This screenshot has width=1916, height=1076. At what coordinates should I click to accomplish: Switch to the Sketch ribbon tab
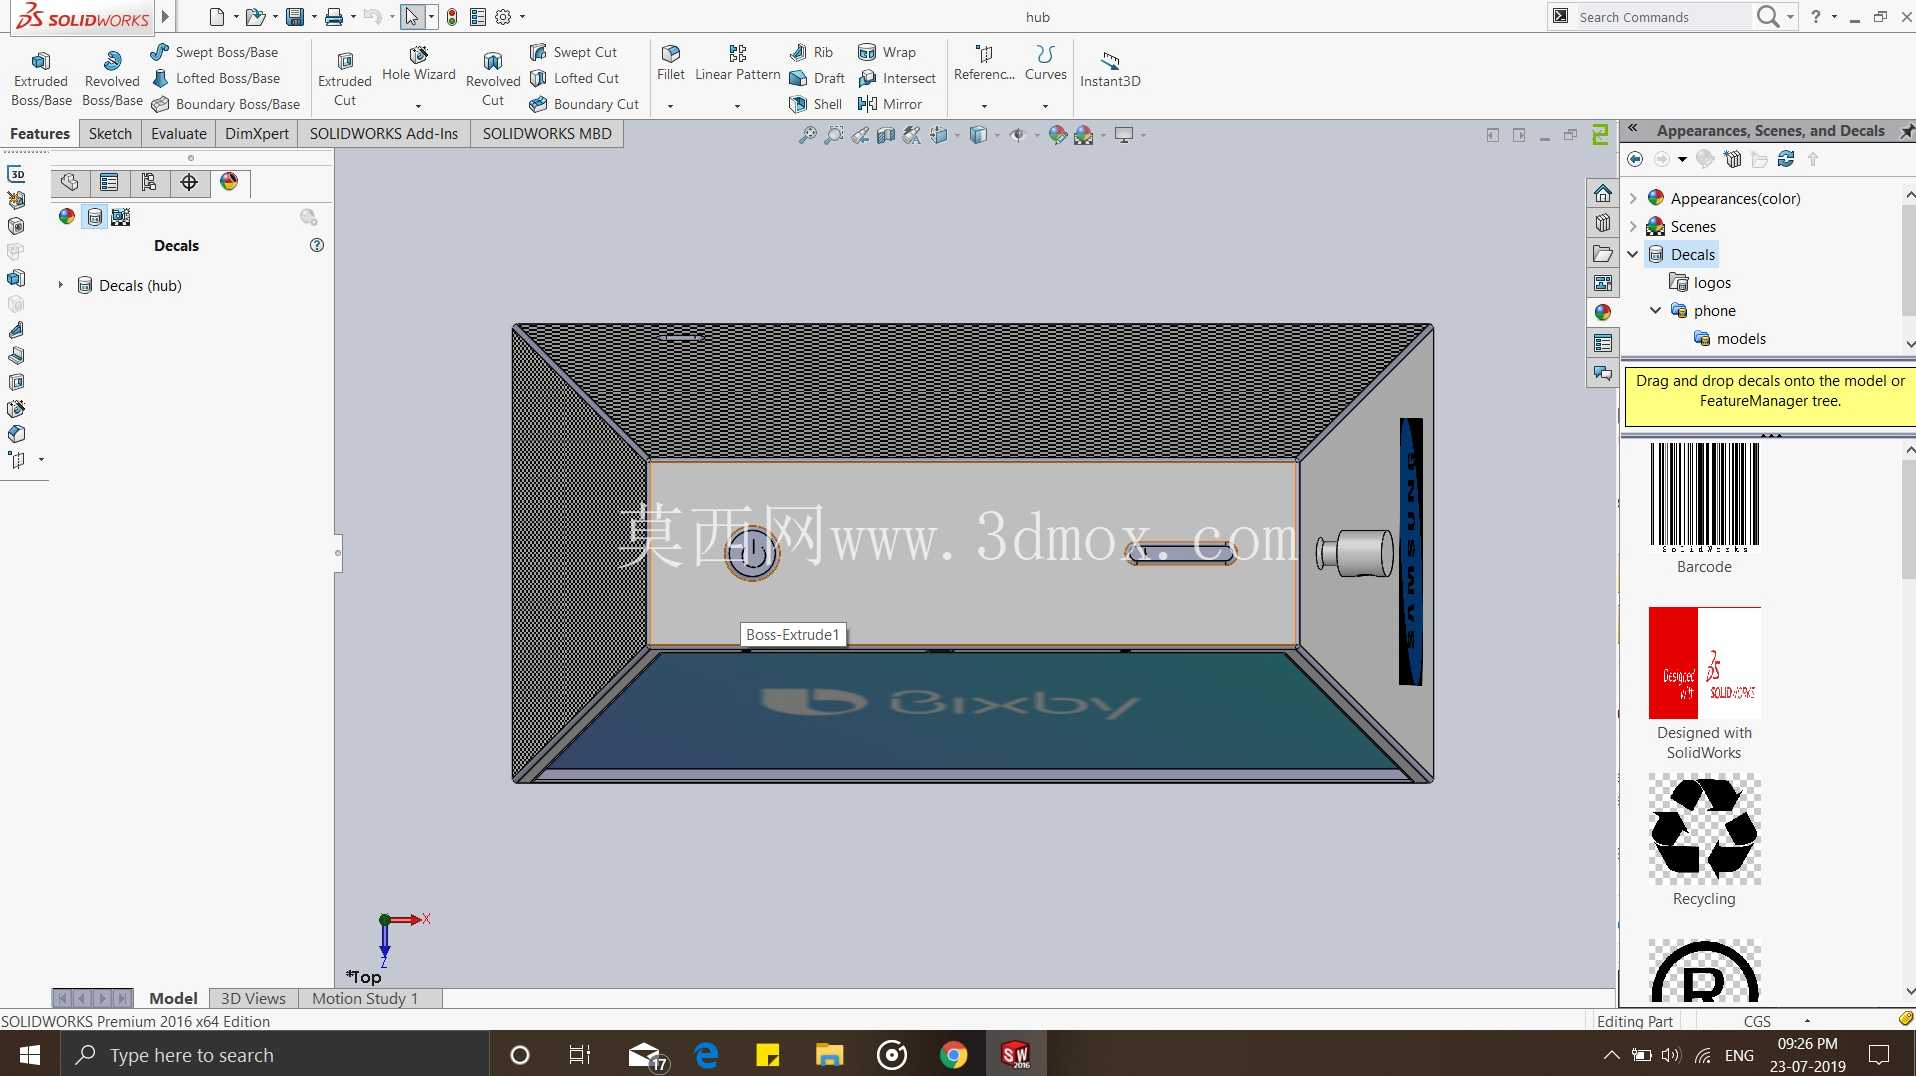coord(110,134)
